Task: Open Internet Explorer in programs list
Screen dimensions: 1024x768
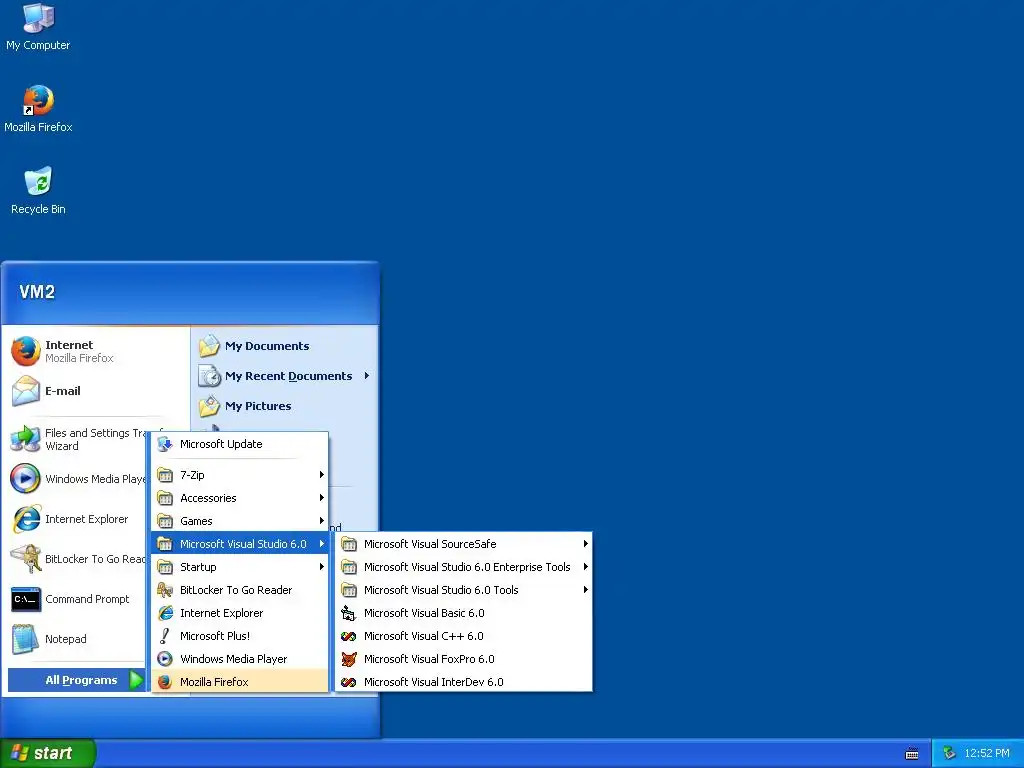Action: pyautogui.click(x=240, y=613)
